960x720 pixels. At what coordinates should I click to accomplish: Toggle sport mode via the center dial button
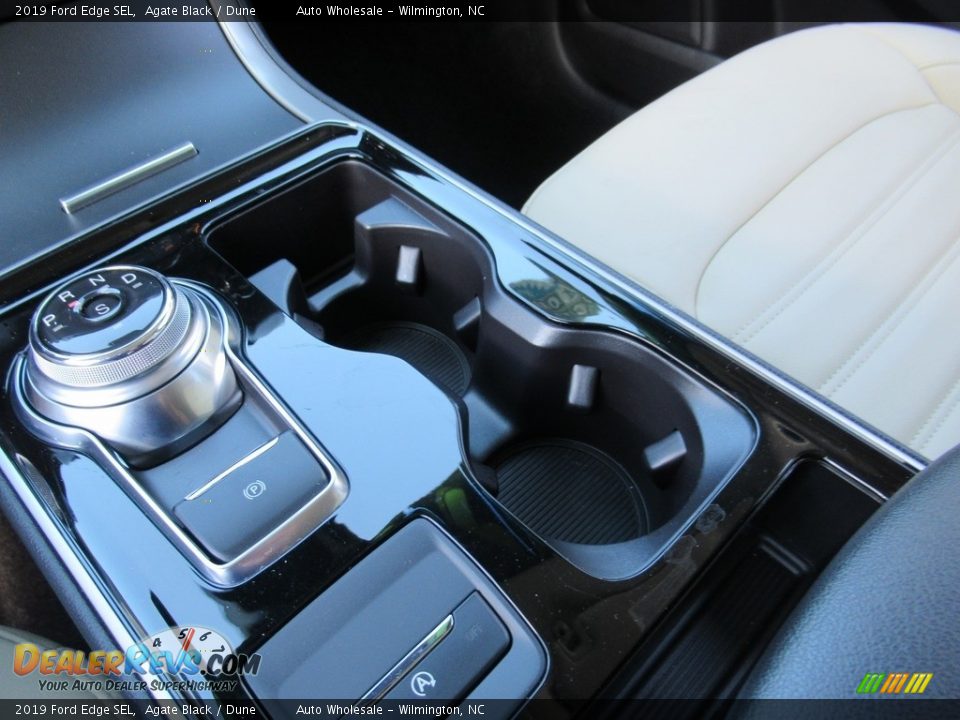coord(101,306)
